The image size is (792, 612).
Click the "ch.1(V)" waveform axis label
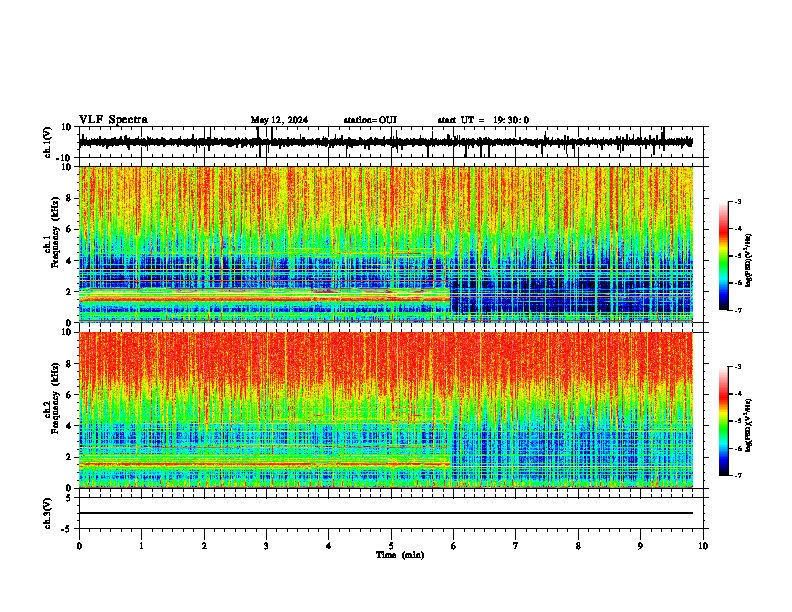[x=48, y=142]
